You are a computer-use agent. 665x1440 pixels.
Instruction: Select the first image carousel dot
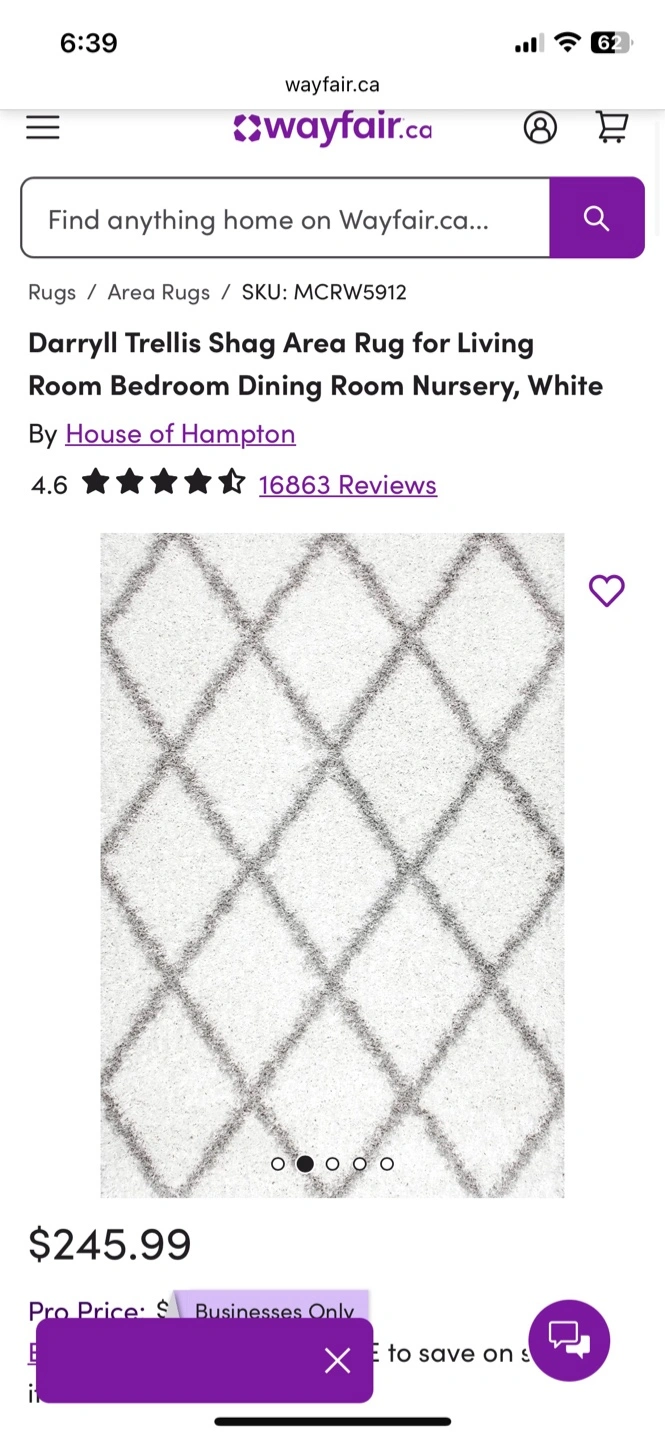pyautogui.click(x=278, y=1164)
